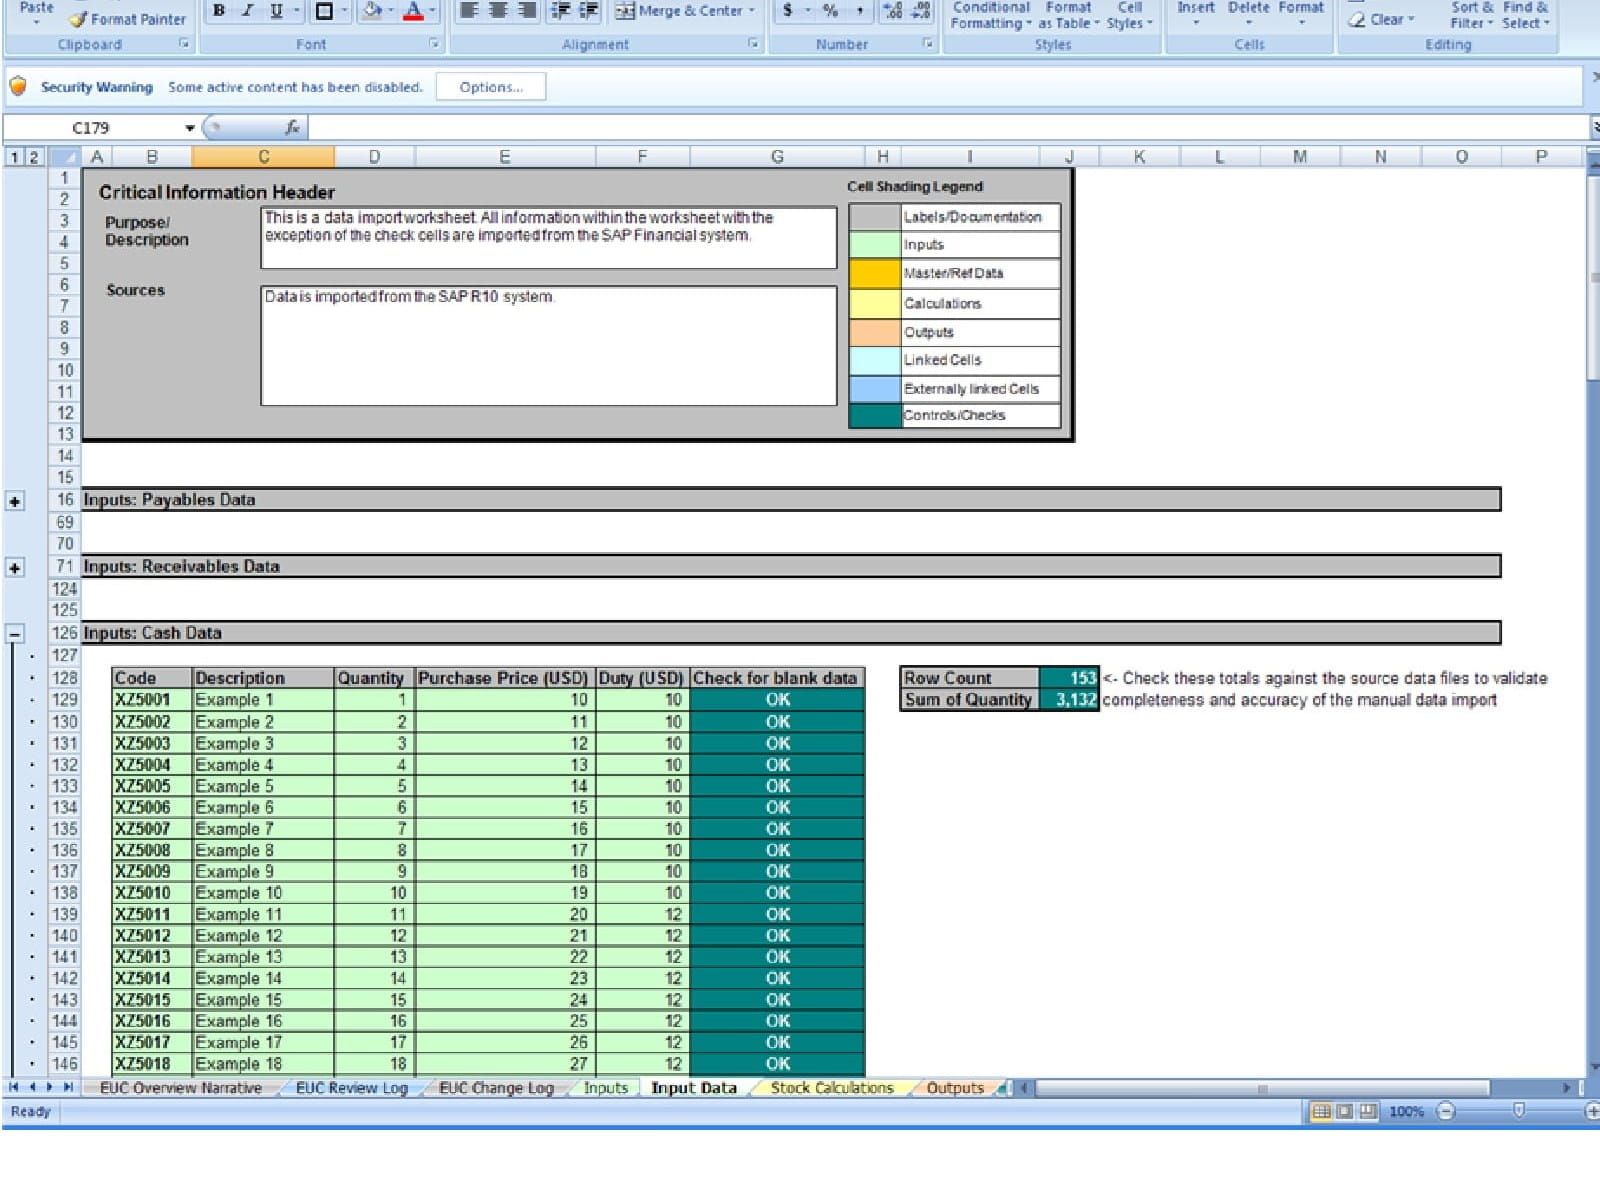Toggle bold formatting in the Font group
The image size is (1600, 1200).
[x=218, y=11]
